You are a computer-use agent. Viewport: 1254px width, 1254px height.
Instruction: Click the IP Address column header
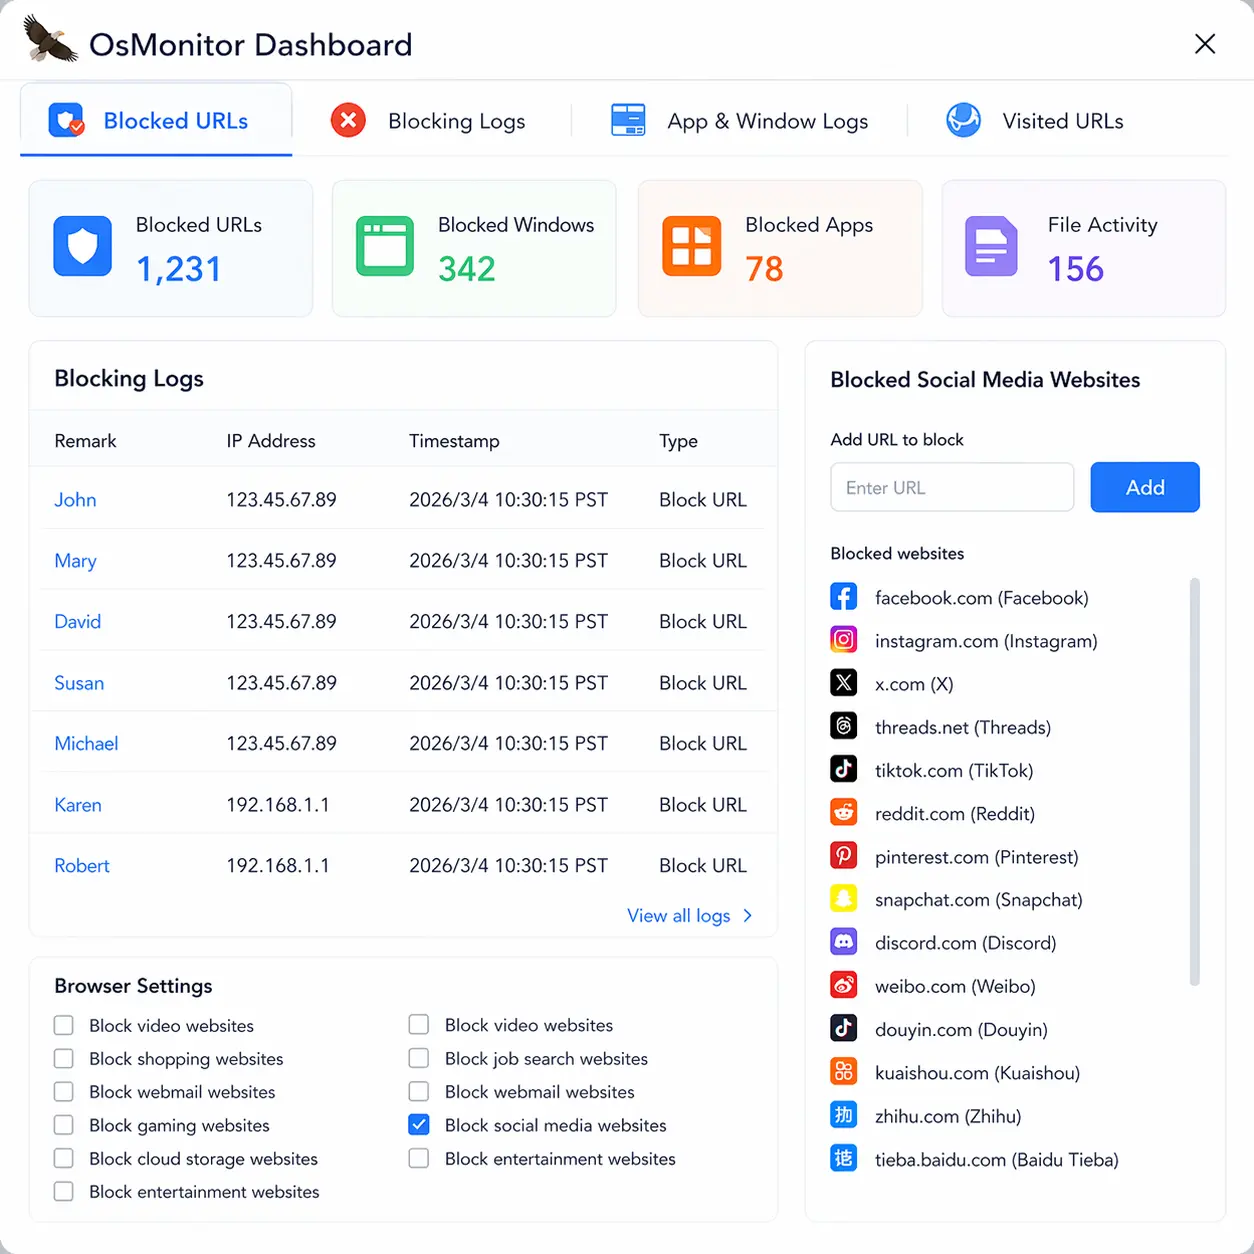(271, 440)
